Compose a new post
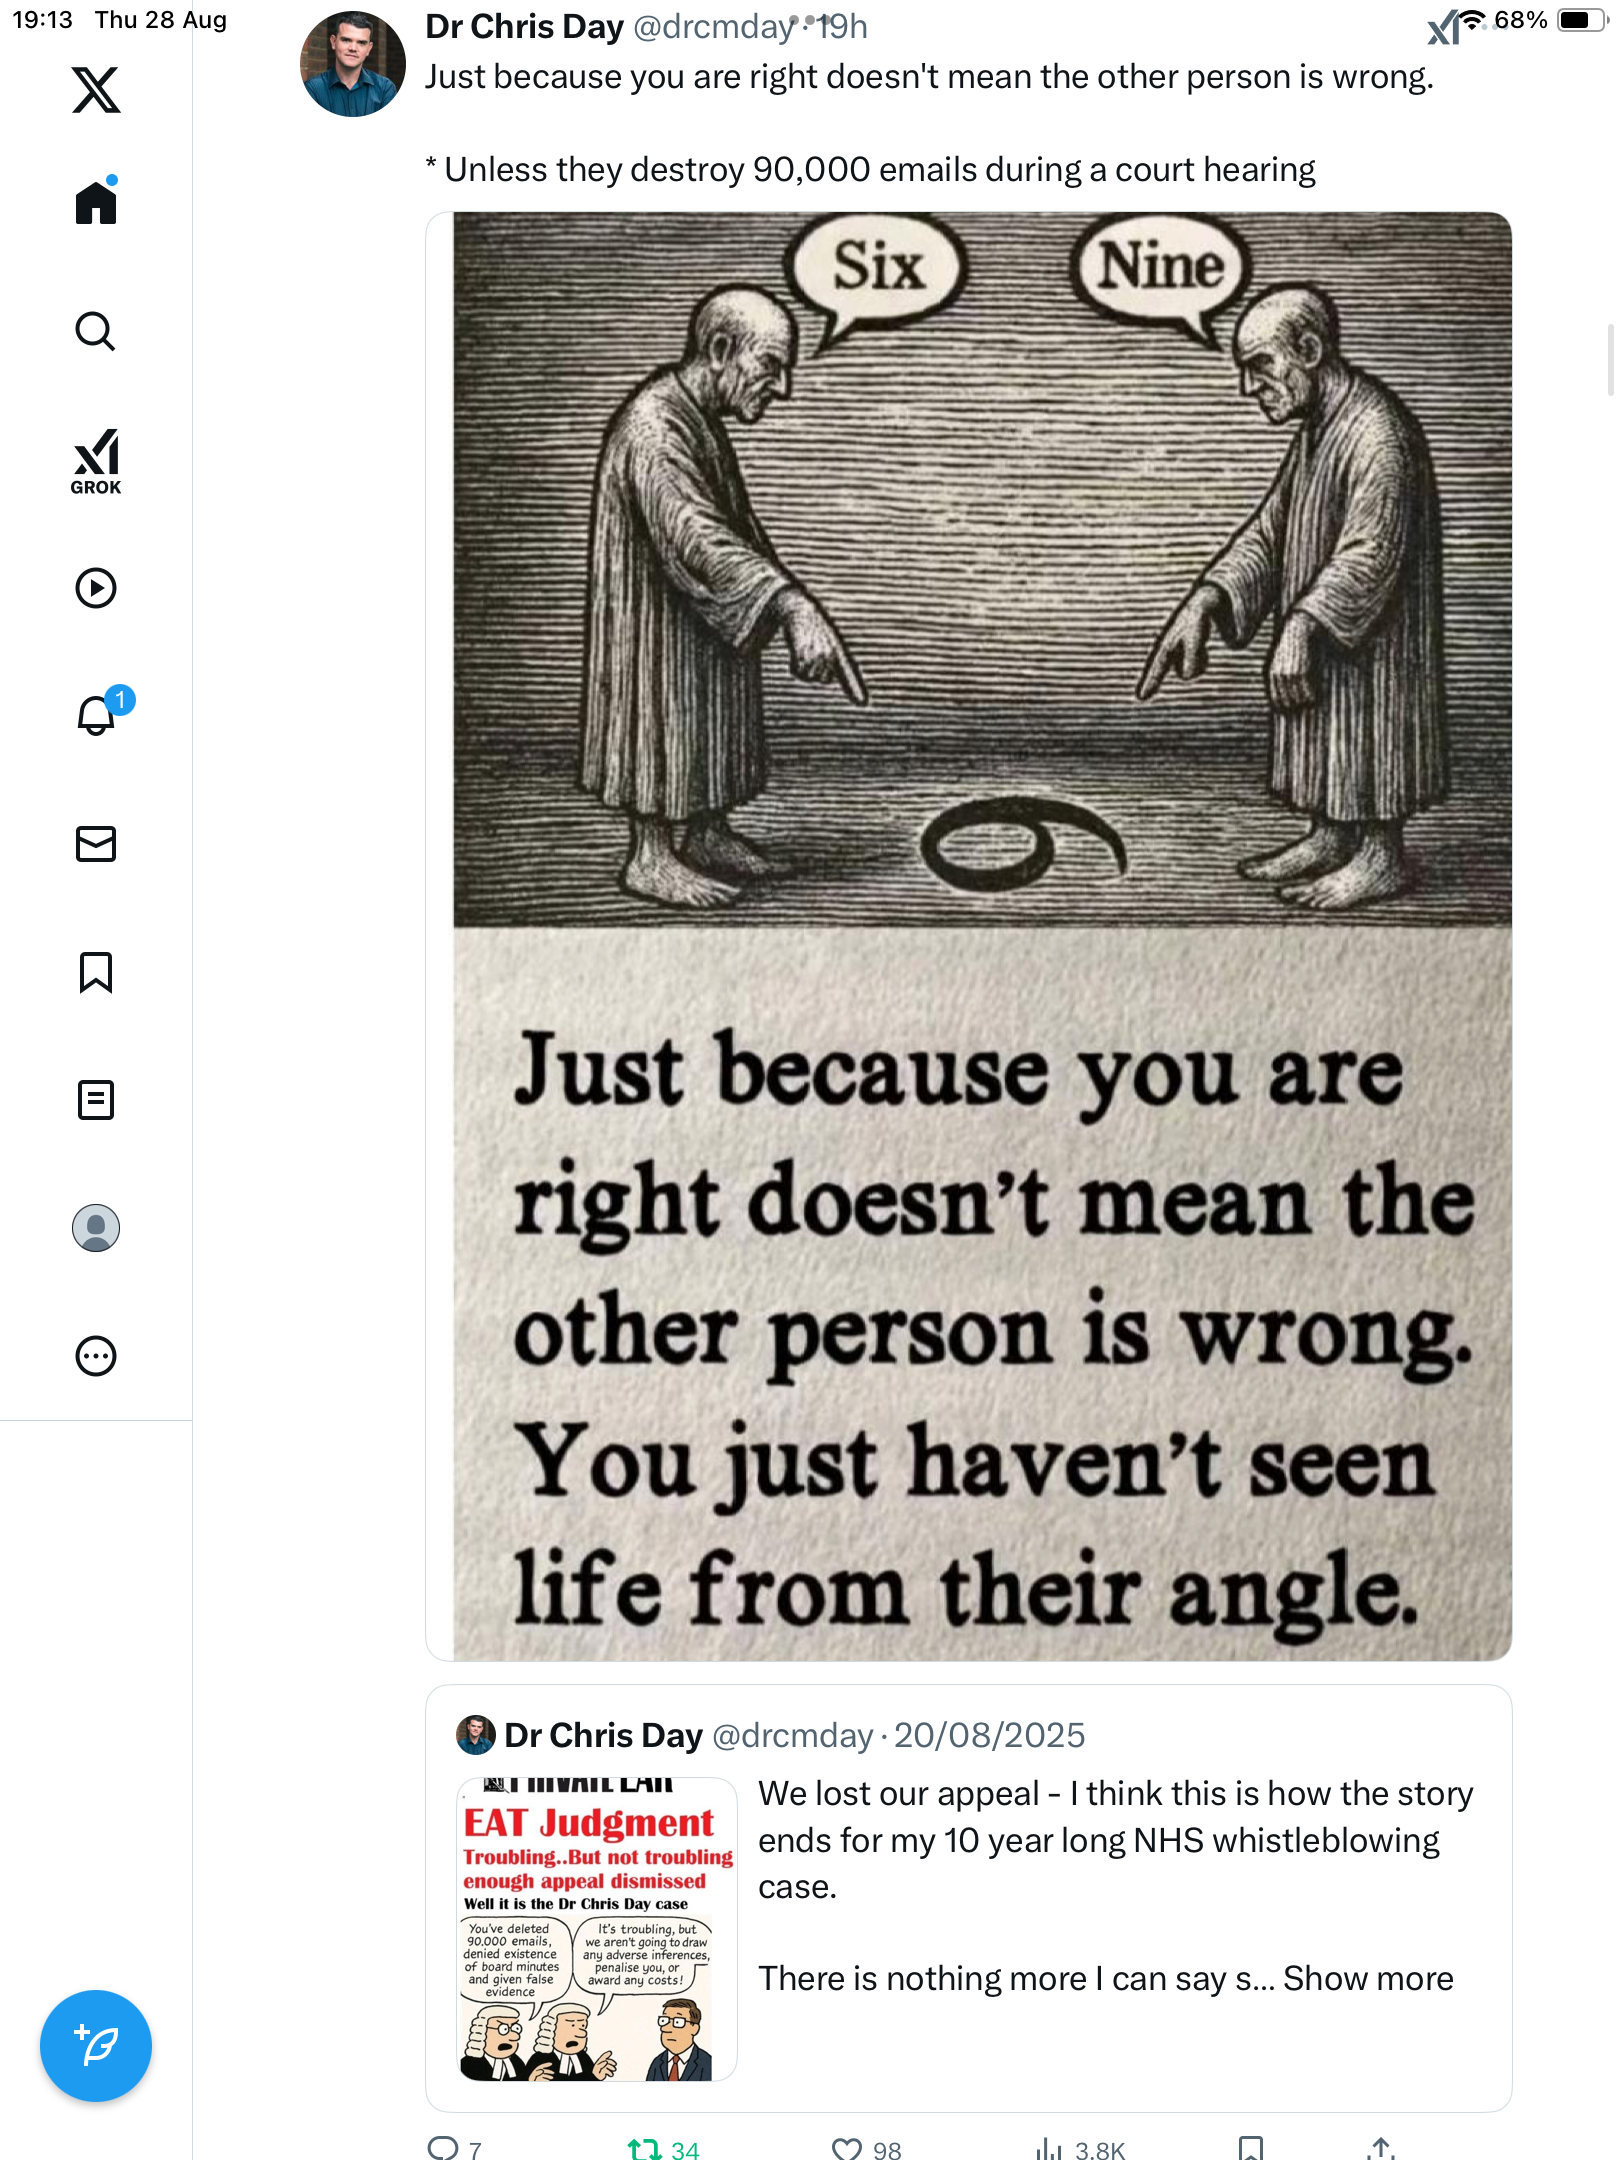Image resolution: width=1620 pixels, height=2160 pixels. (x=96, y=2046)
